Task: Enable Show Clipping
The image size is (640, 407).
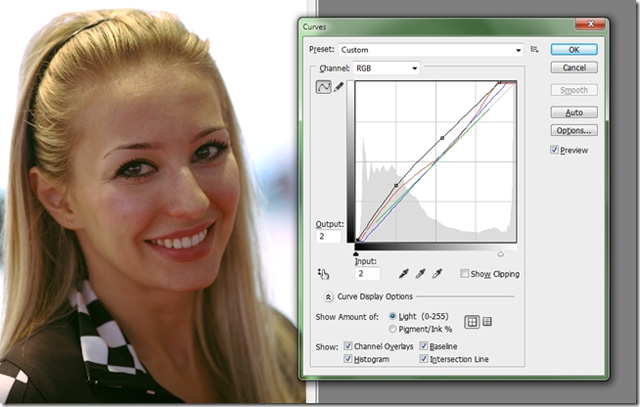Action: tap(464, 274)
